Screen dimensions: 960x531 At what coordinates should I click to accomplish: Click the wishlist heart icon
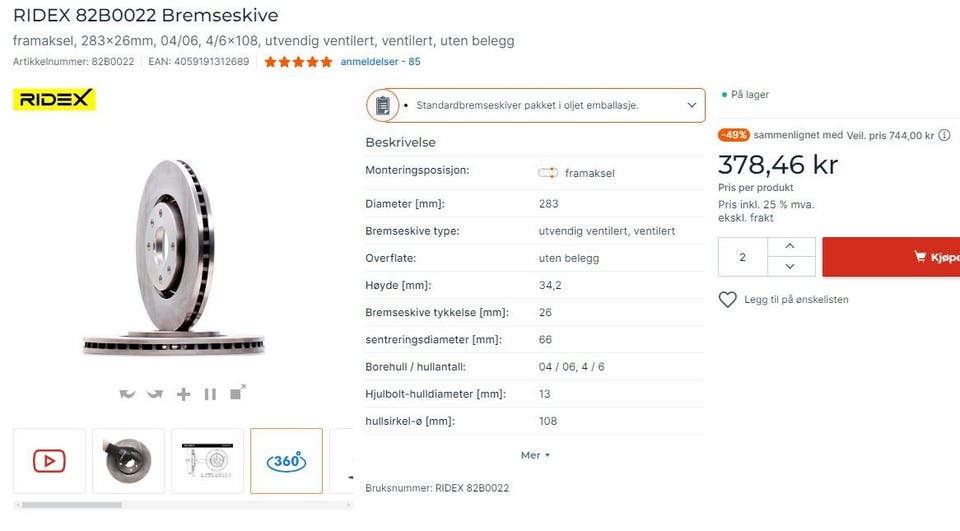coord(728,299)
